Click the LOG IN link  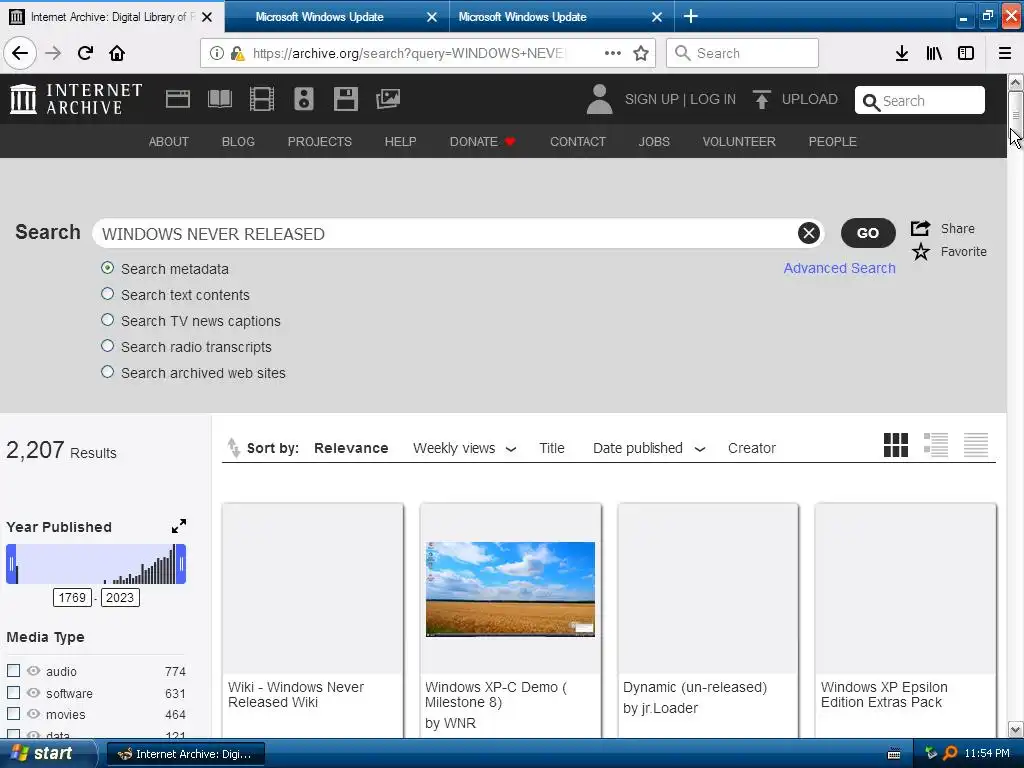pos(713,99)
